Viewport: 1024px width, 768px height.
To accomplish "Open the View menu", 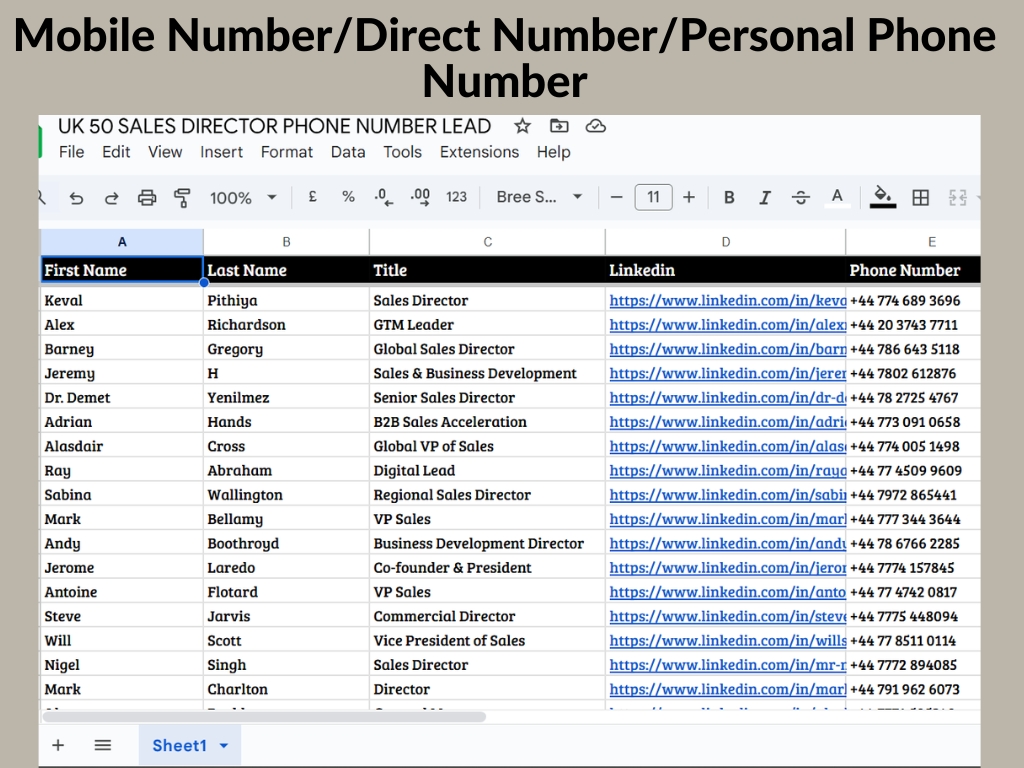I will tap(165, 152).
